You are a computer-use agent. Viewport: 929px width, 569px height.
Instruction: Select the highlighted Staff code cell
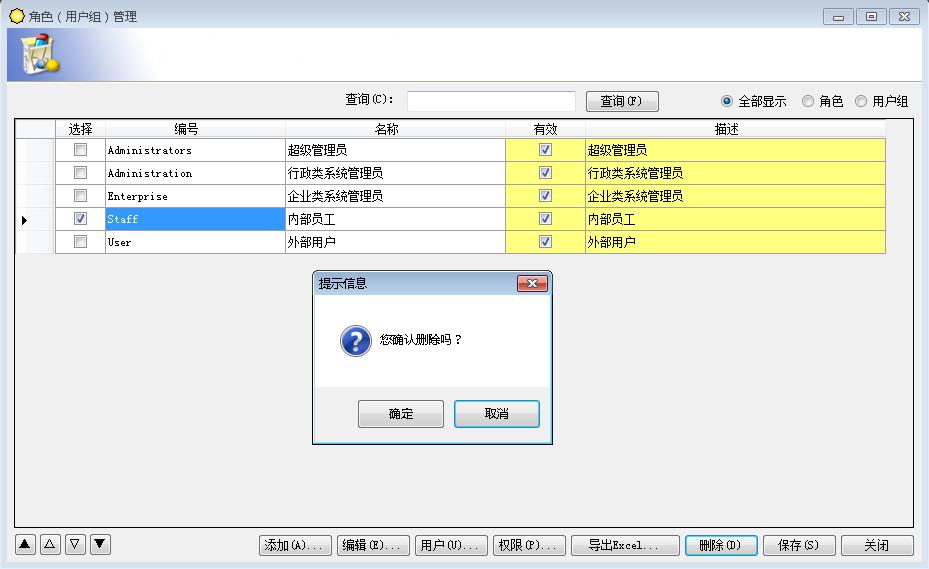[x=195, y=219]
